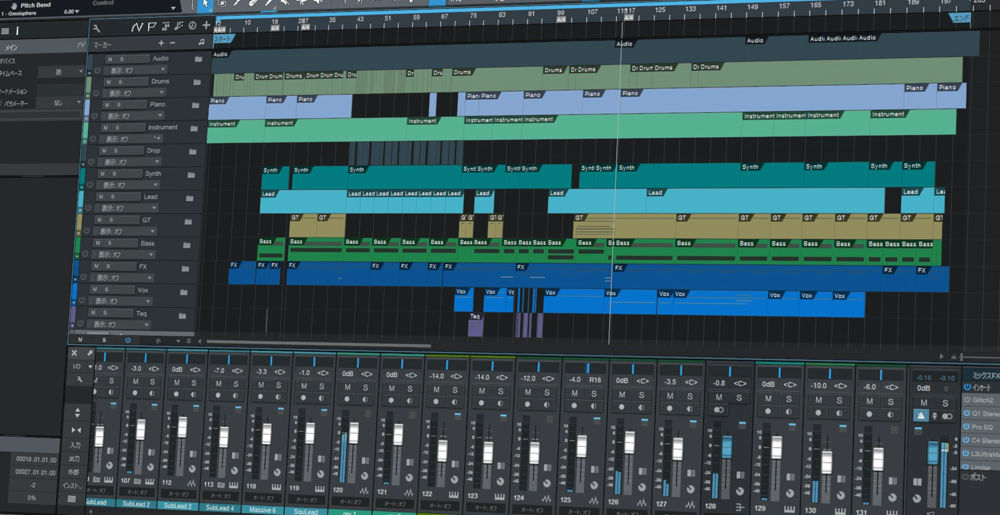1000x515 pixels.
Task: Toggle Pro EQ insert power button
Action: click(967, 427)
